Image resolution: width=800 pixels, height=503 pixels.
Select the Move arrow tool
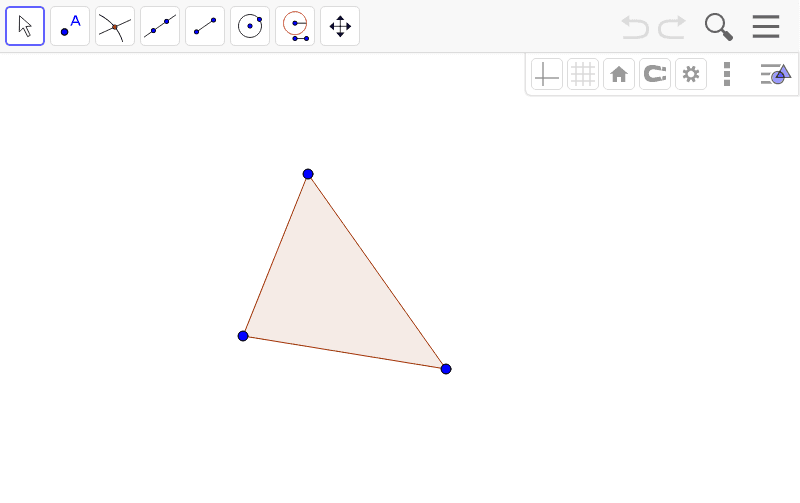click(25, 26)
